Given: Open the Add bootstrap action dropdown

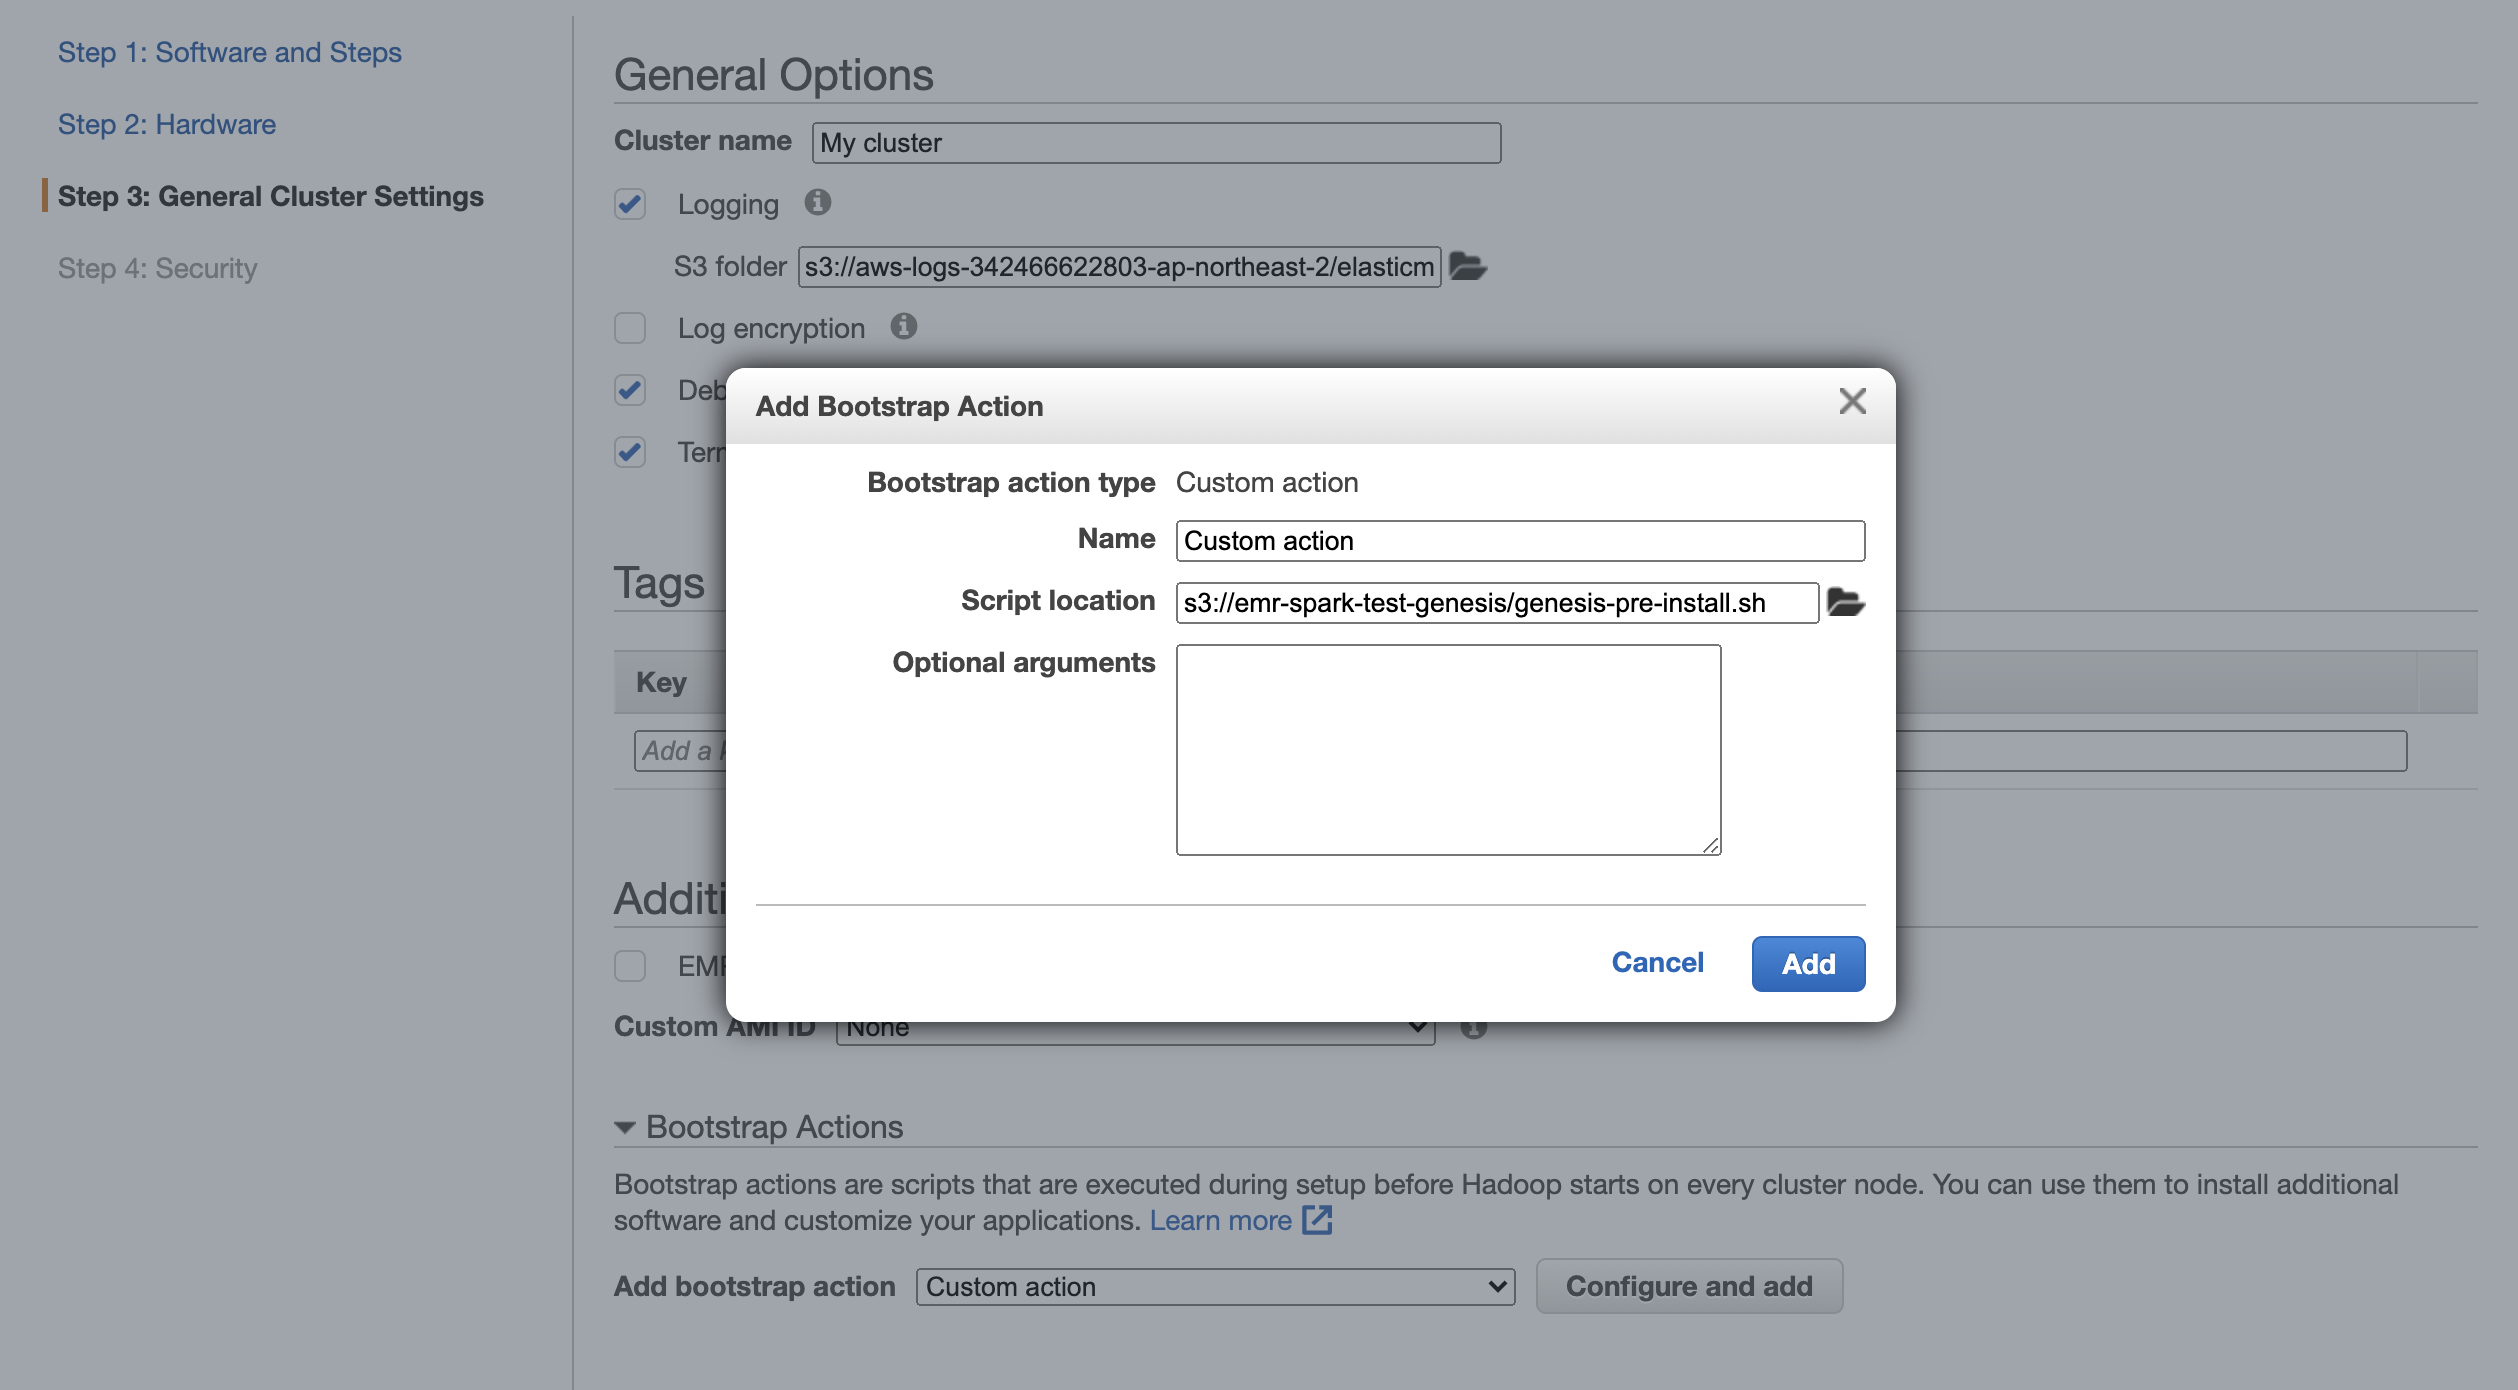Looking at the screenshot, I should (1214, 1287).
